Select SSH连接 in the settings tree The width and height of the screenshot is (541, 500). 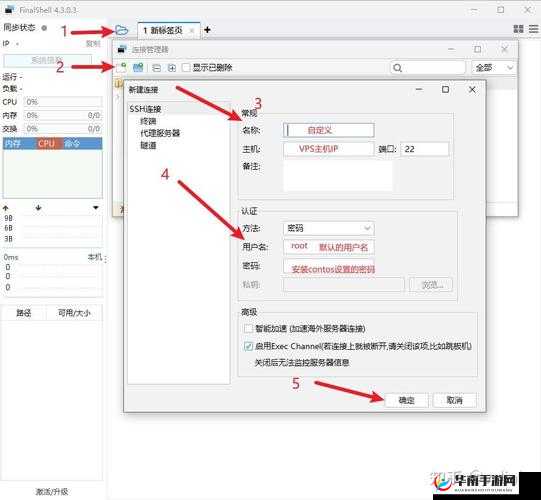click(x=145, y=109)
